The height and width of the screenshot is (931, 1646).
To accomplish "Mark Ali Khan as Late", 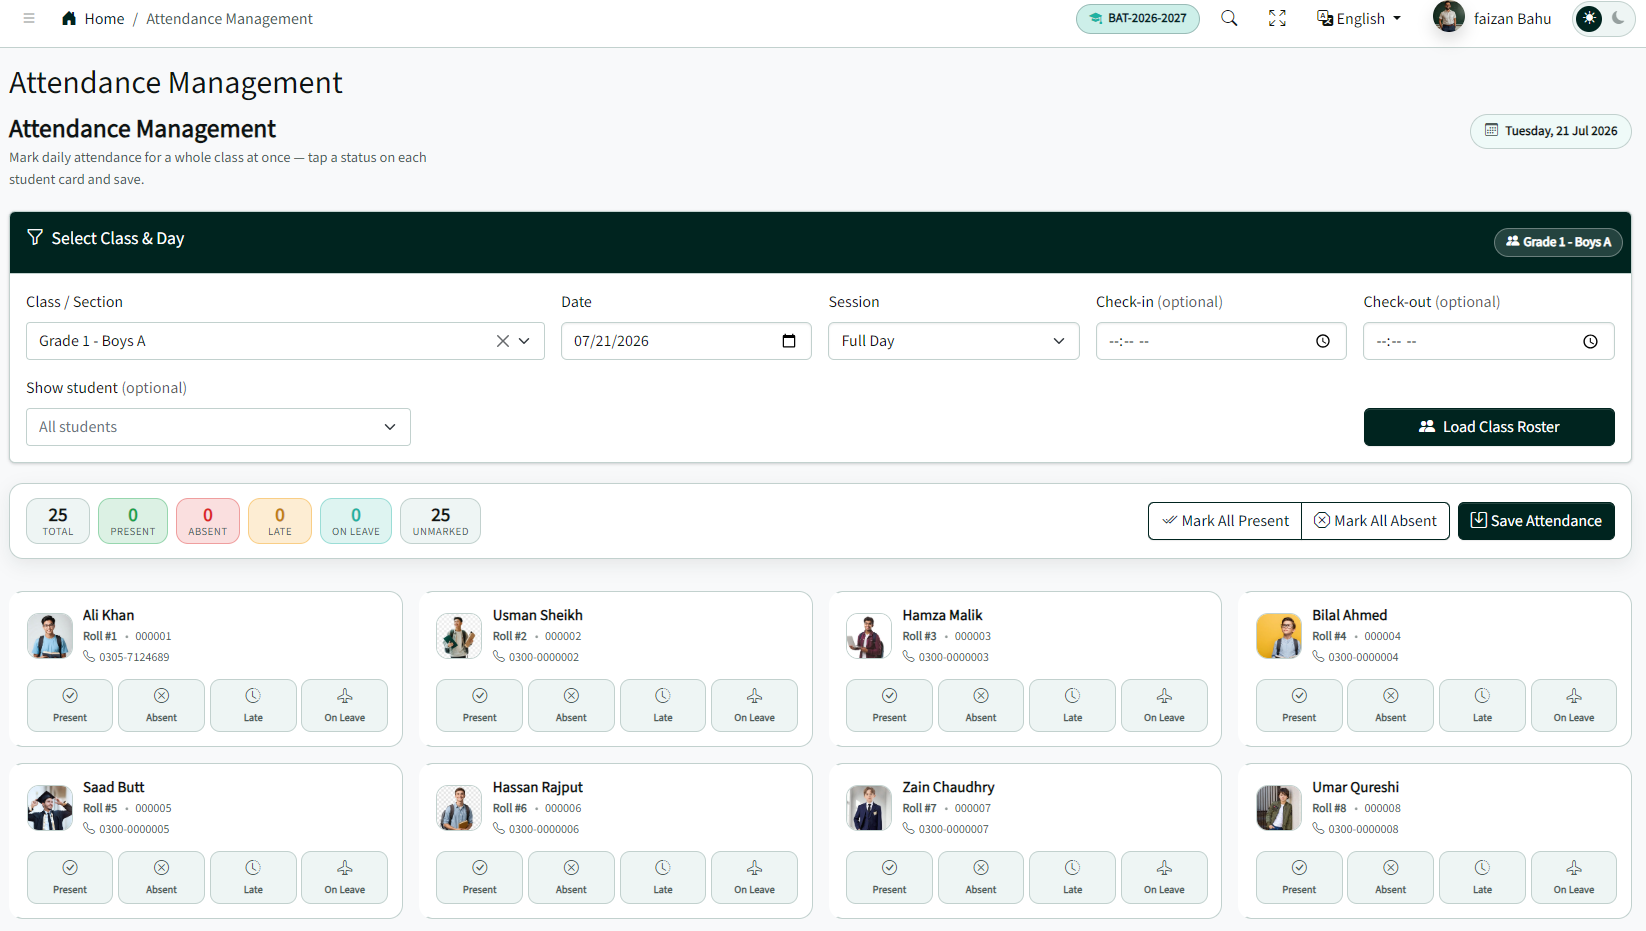I will [x=253, y=705].
